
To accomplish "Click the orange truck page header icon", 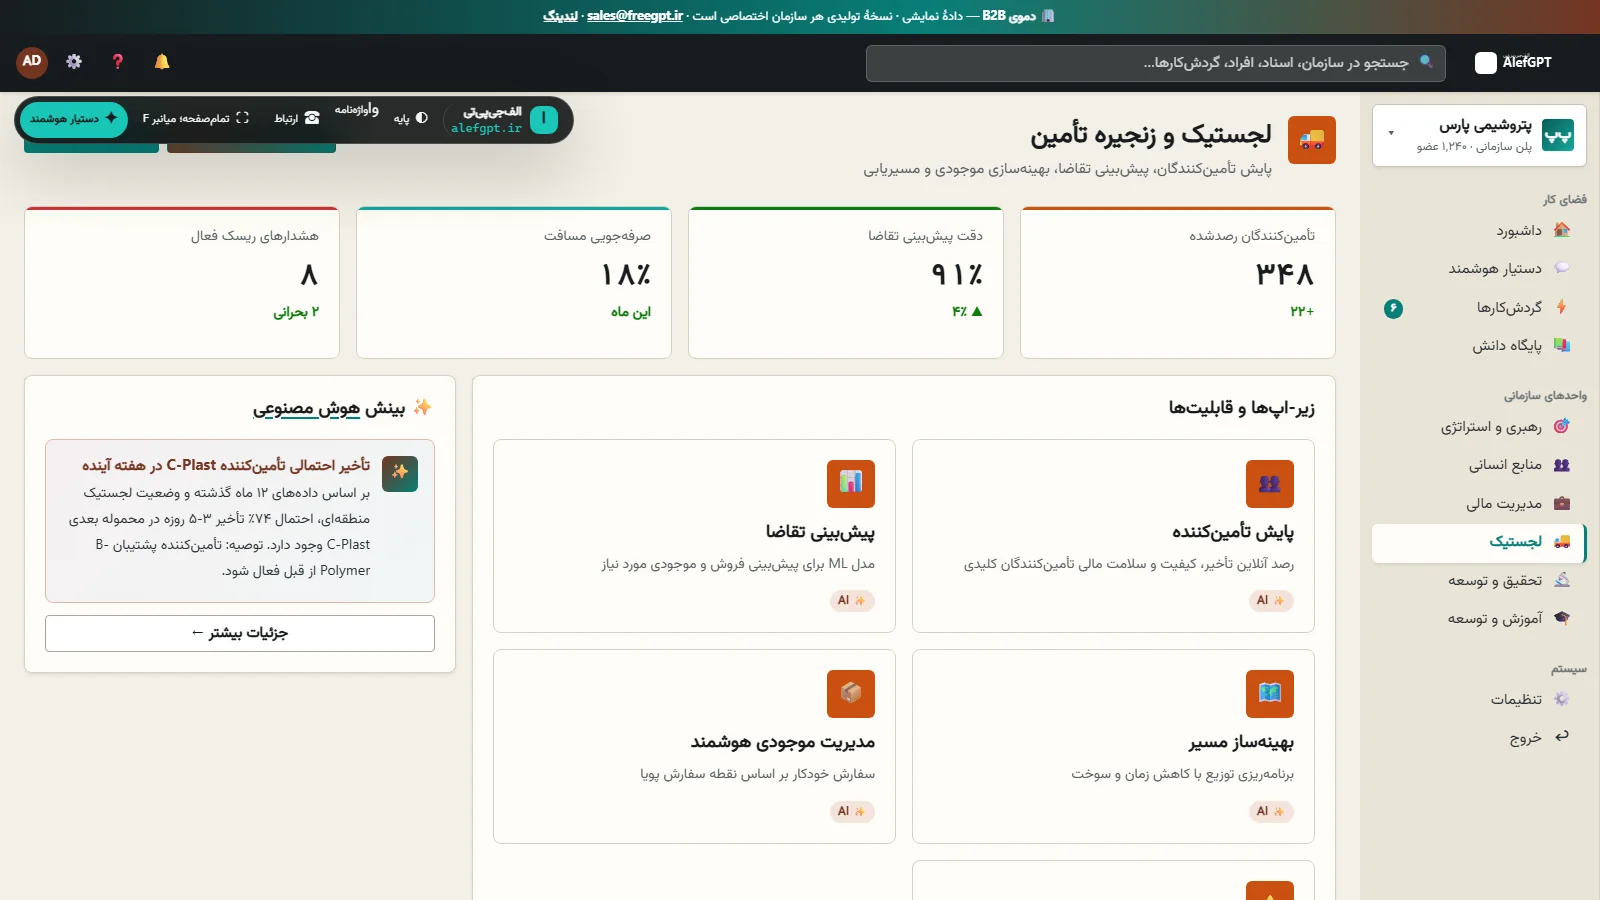I will click(1312, 140).
